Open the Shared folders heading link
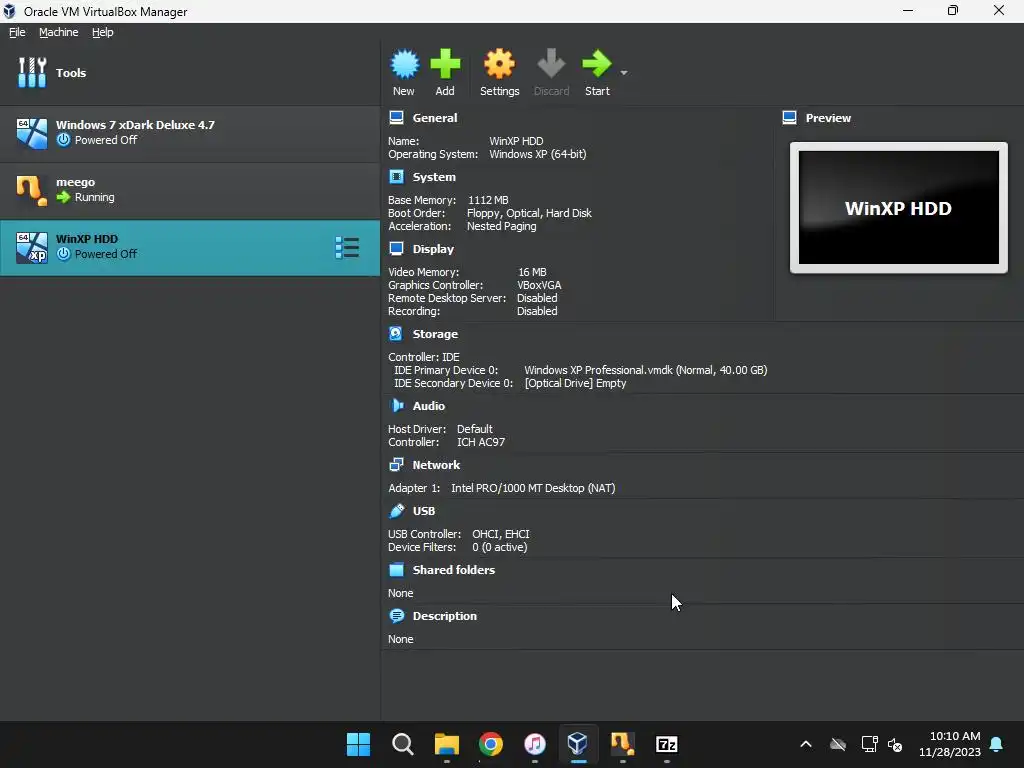Viewport: 1024px width, 768px height. 454,570
